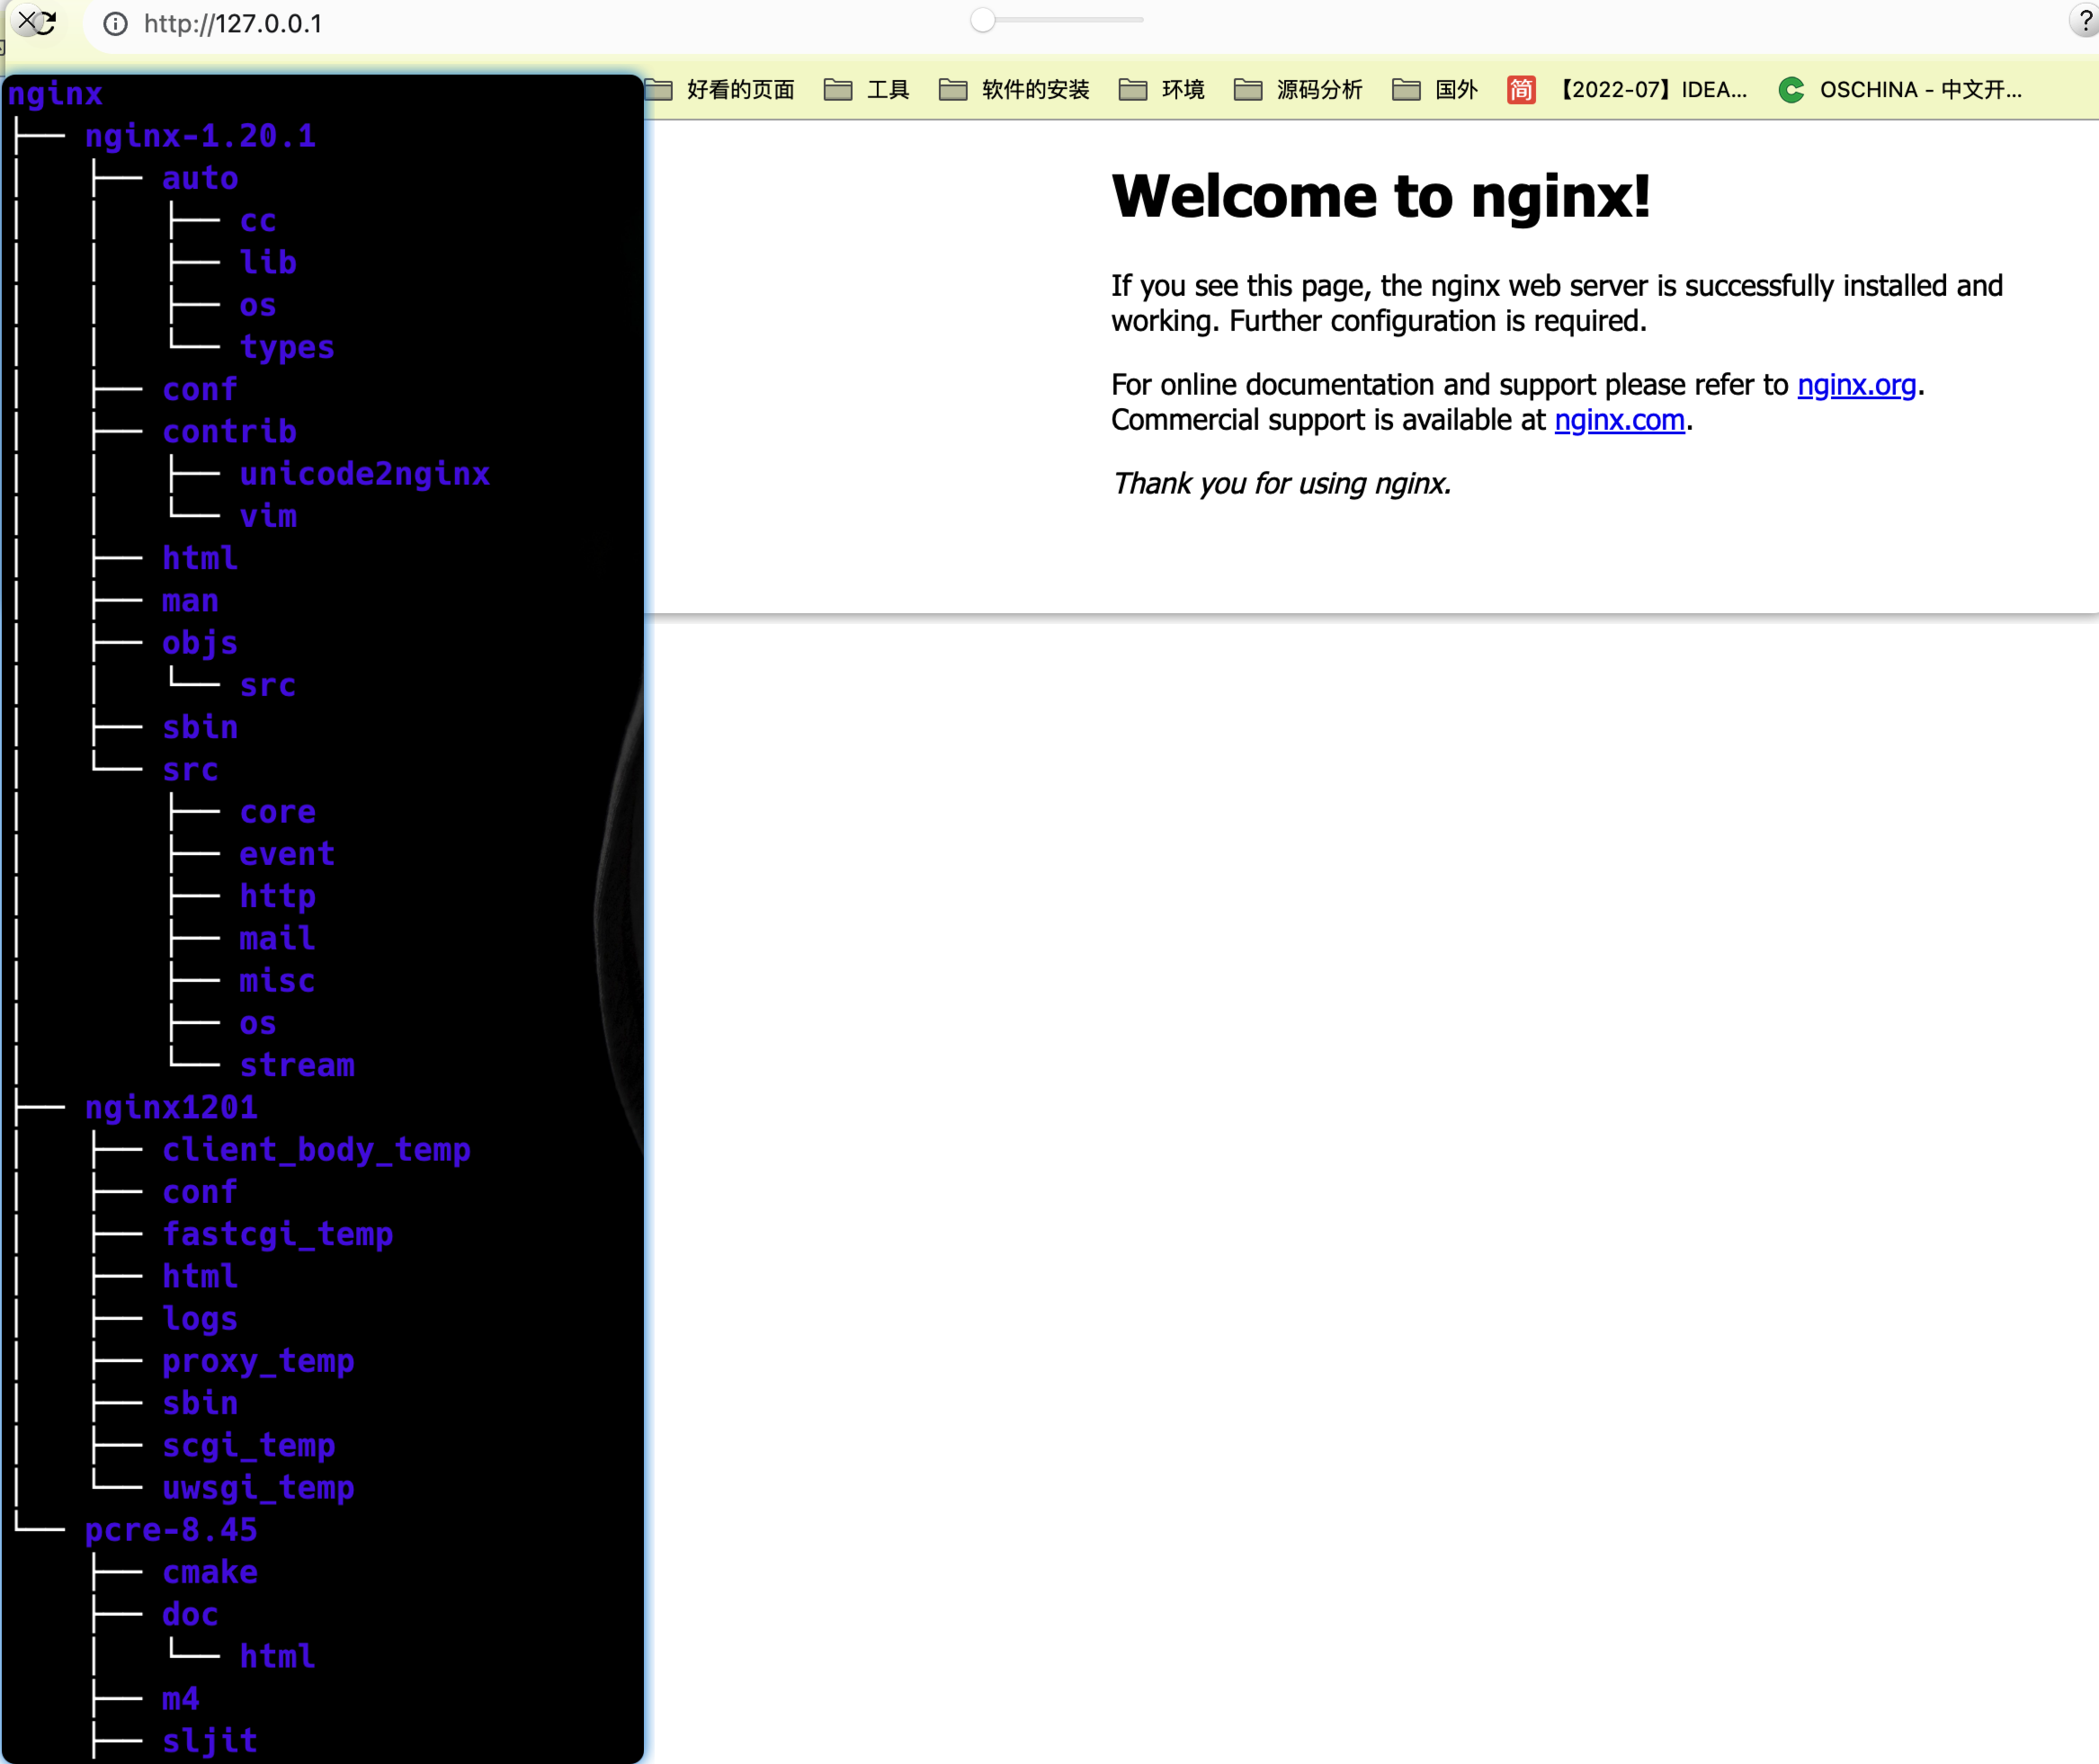The height and width of the screenshot is (1764, 2099).
Task: Click "m4" in the terminal tree
Action: [181, 1699]
